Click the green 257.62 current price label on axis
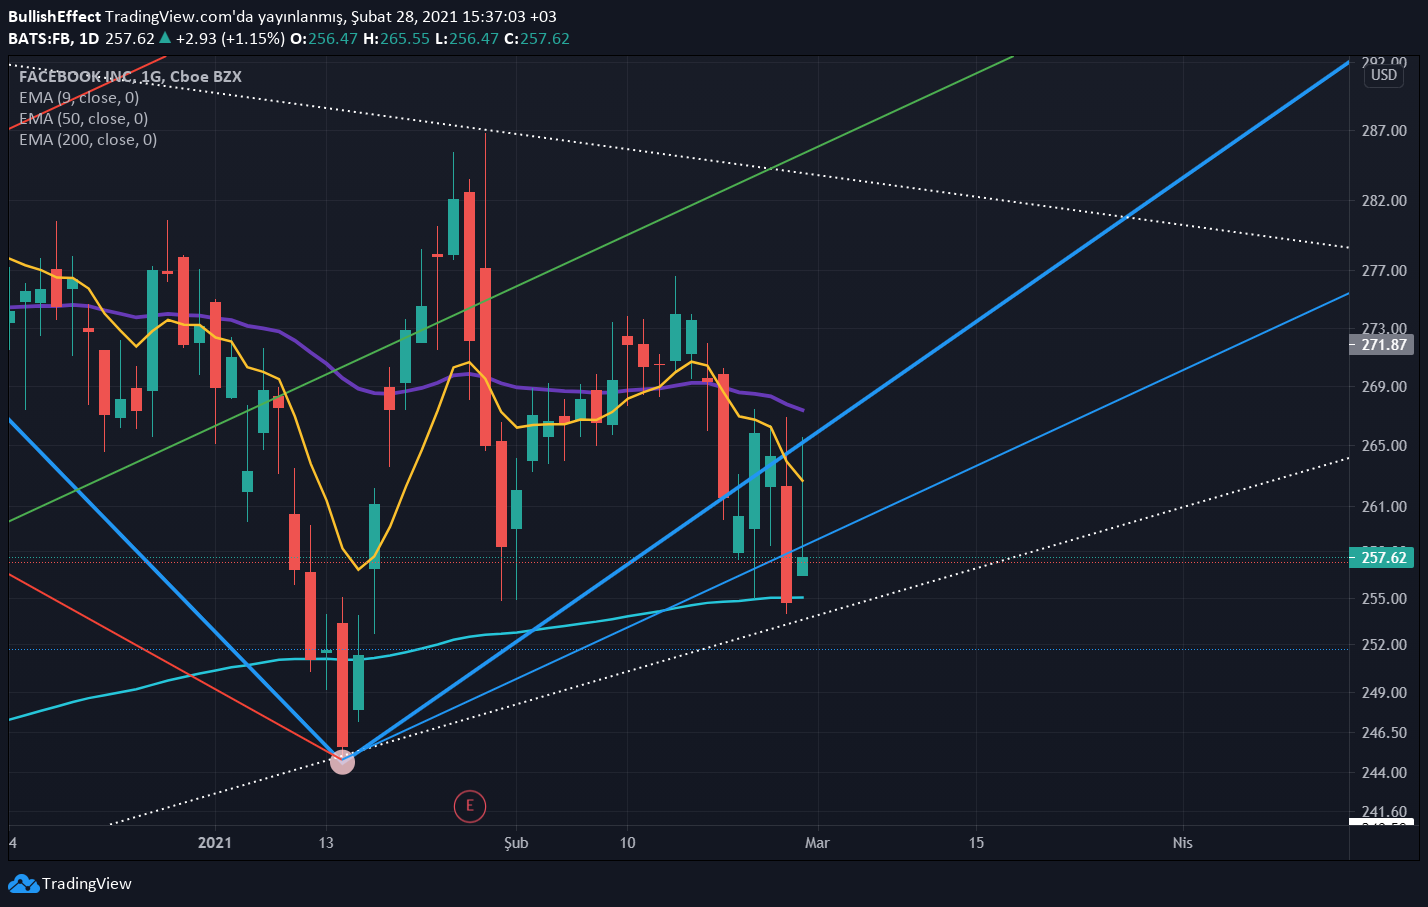The image size is (1428, 907). (1380, 558)
